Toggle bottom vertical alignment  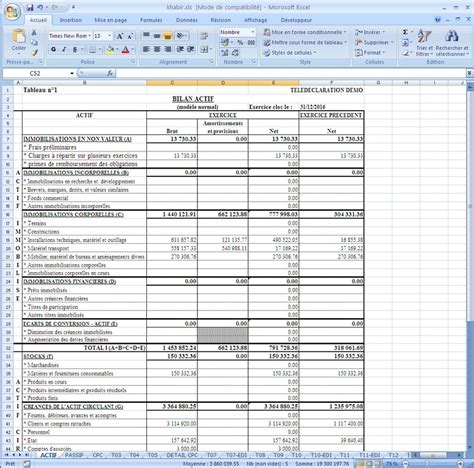click(168, 35)
